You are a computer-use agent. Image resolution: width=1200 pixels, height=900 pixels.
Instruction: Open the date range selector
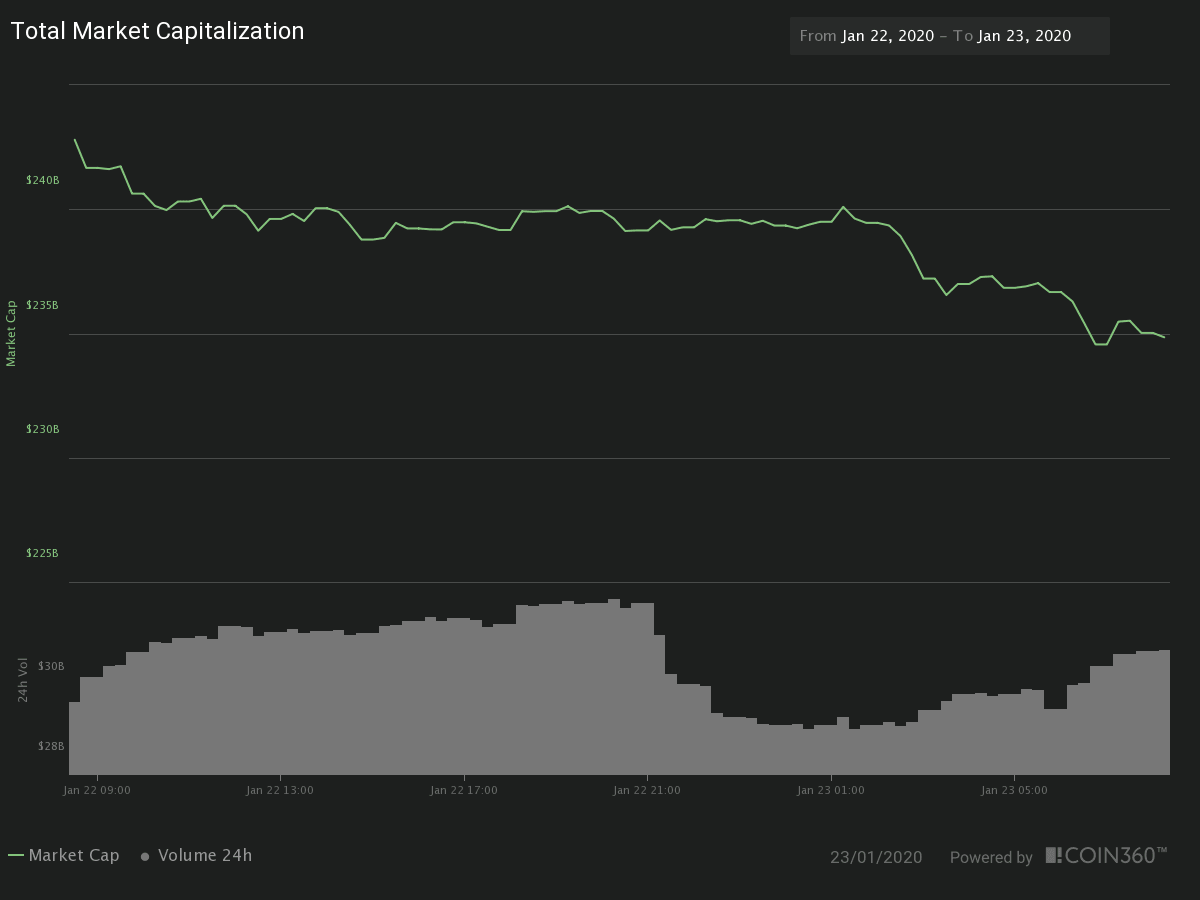(x=949, y=35)
